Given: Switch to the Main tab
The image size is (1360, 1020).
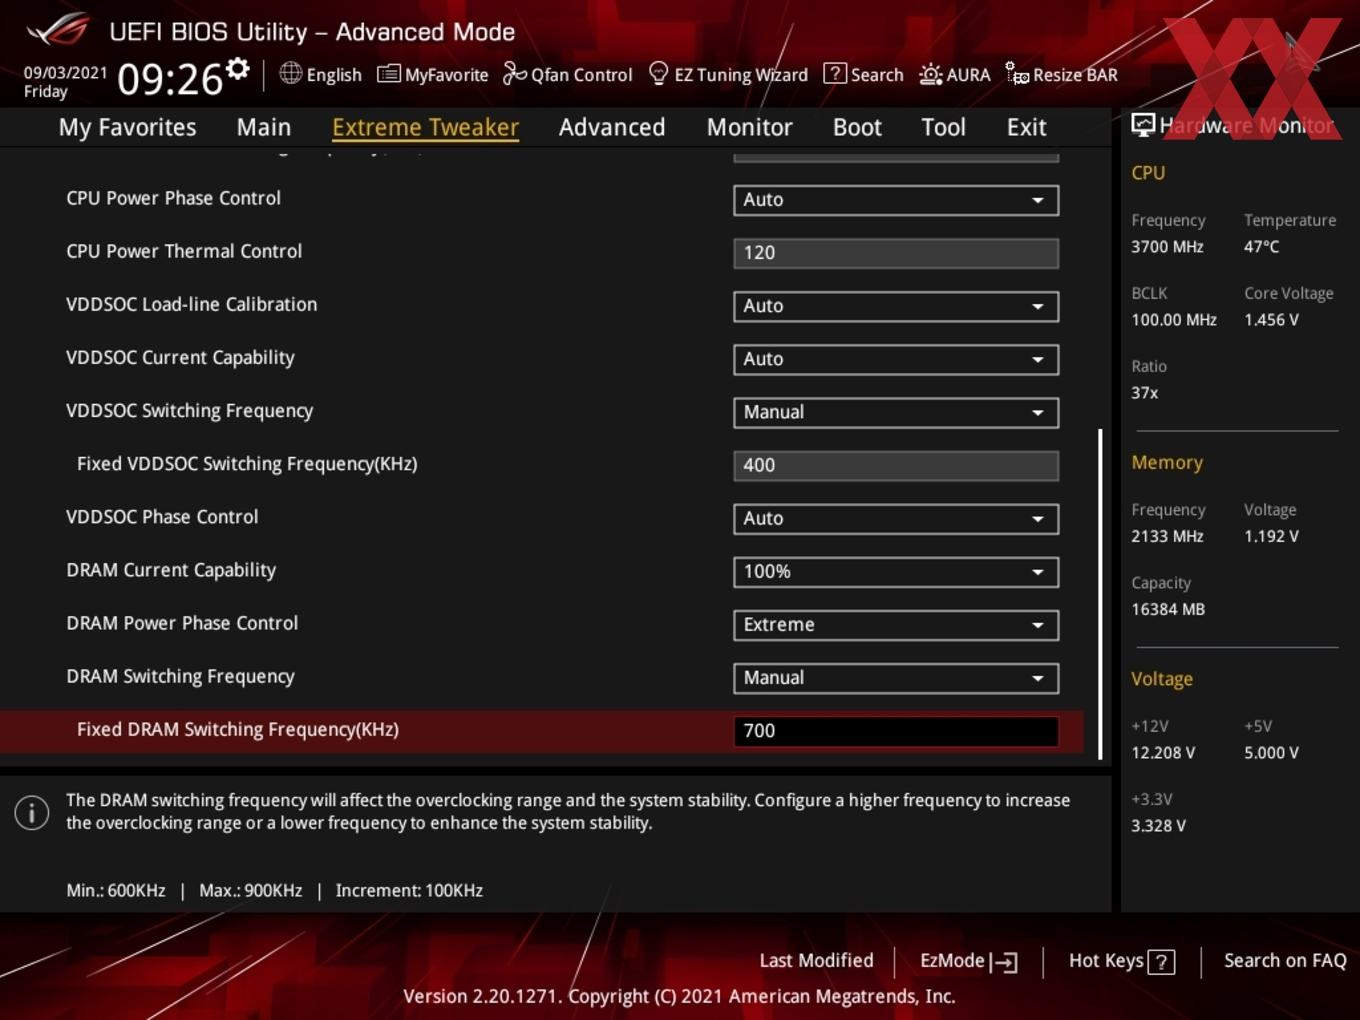Looking at the screenshot, I should tap(264, 127).
